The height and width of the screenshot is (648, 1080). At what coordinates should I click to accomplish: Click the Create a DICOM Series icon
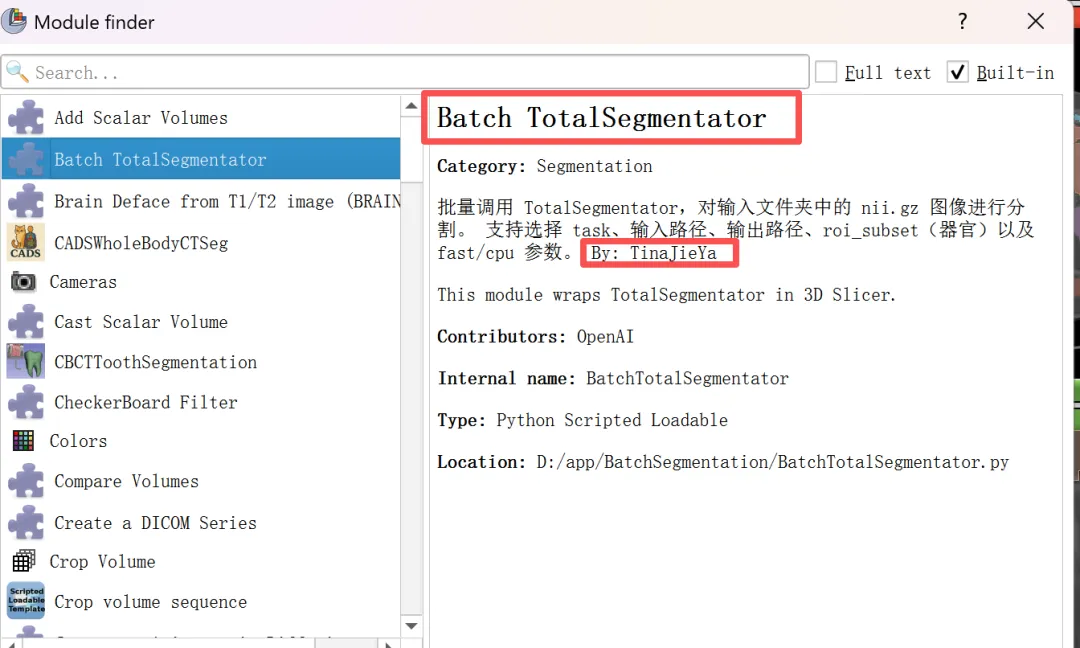[25, 522]
